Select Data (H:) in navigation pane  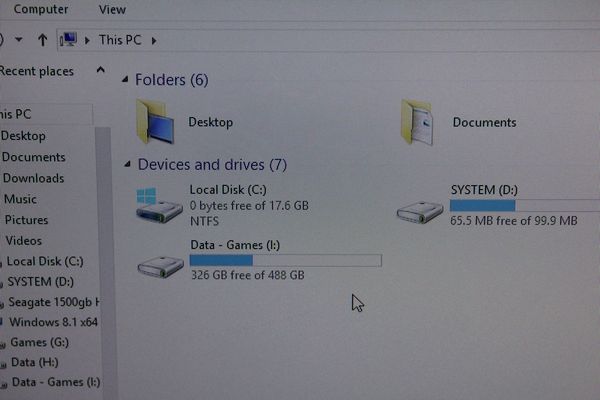[x=34, y=362]
